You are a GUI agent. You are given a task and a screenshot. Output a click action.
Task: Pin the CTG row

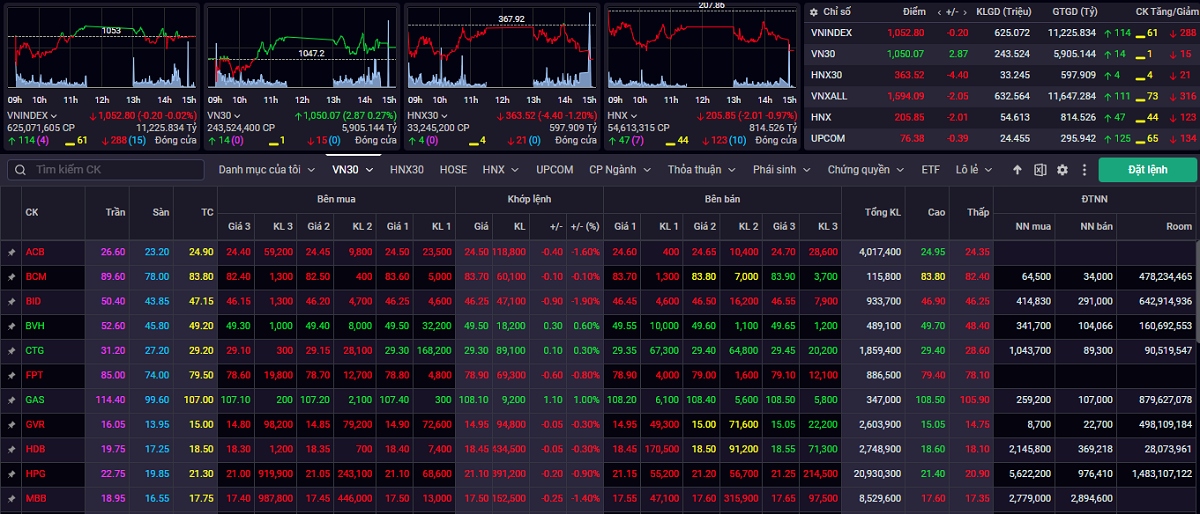[12, 350]
